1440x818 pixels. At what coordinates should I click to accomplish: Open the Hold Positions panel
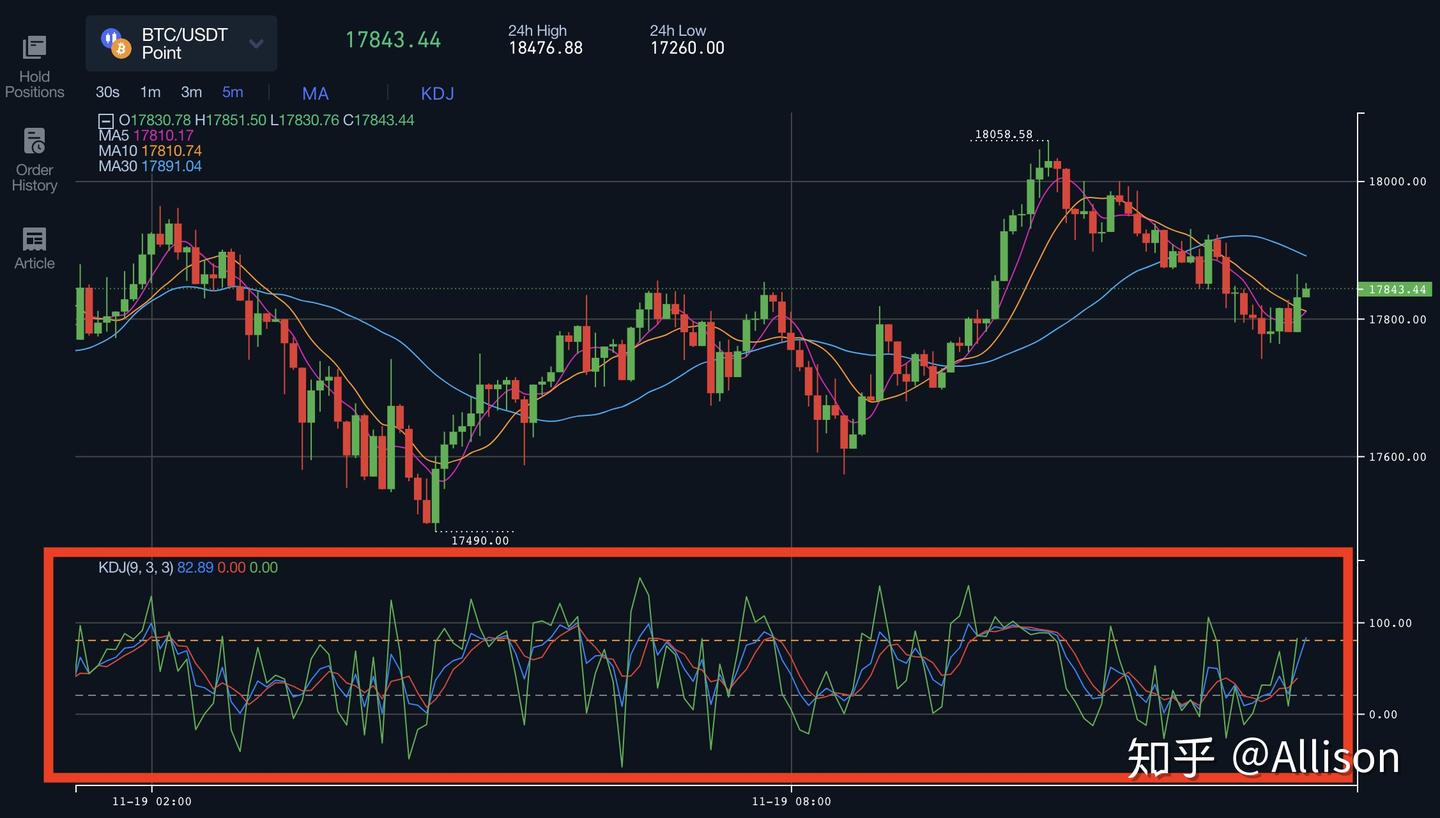point(34,62)
